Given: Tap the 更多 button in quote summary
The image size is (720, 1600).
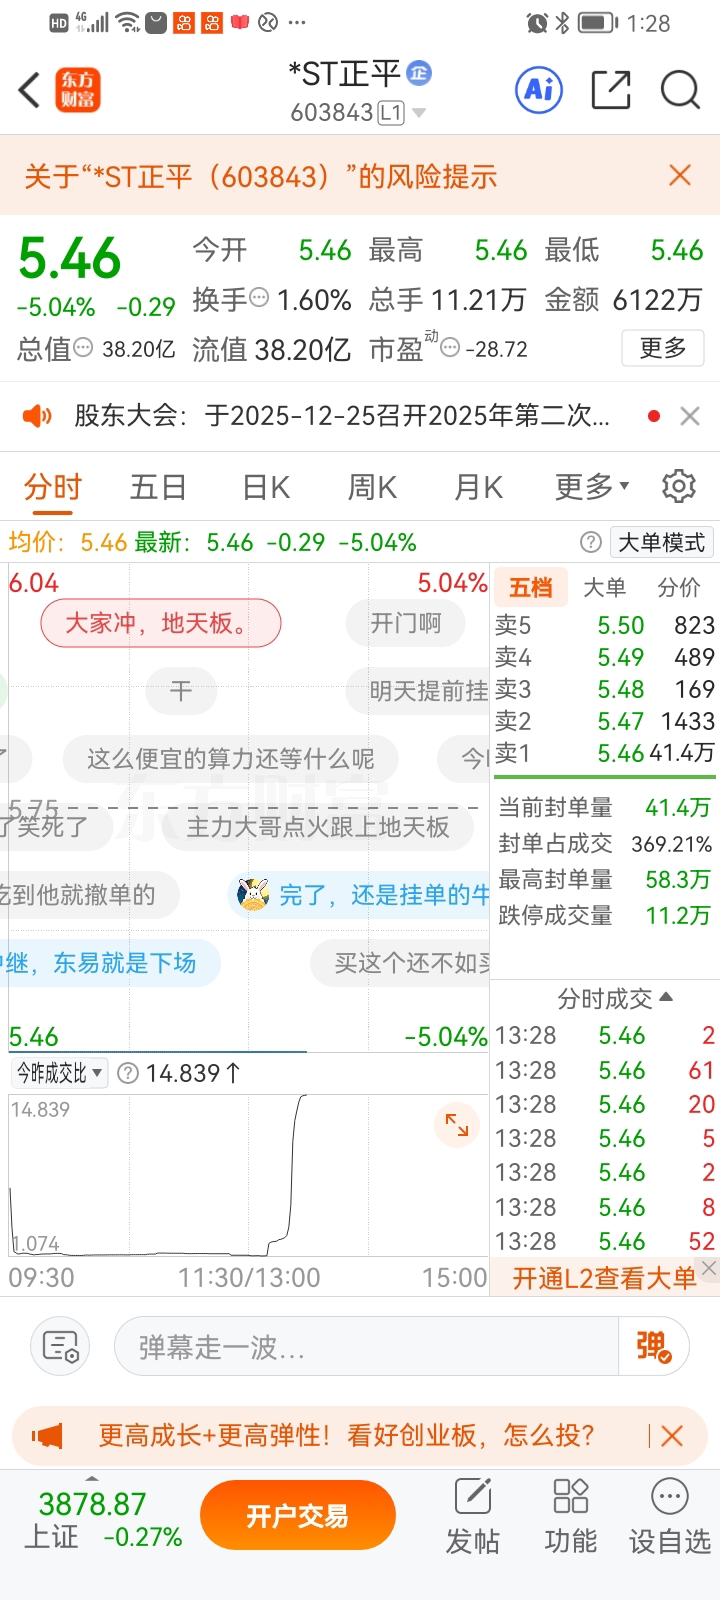Looking at the screenshot, I should [663, 348].
